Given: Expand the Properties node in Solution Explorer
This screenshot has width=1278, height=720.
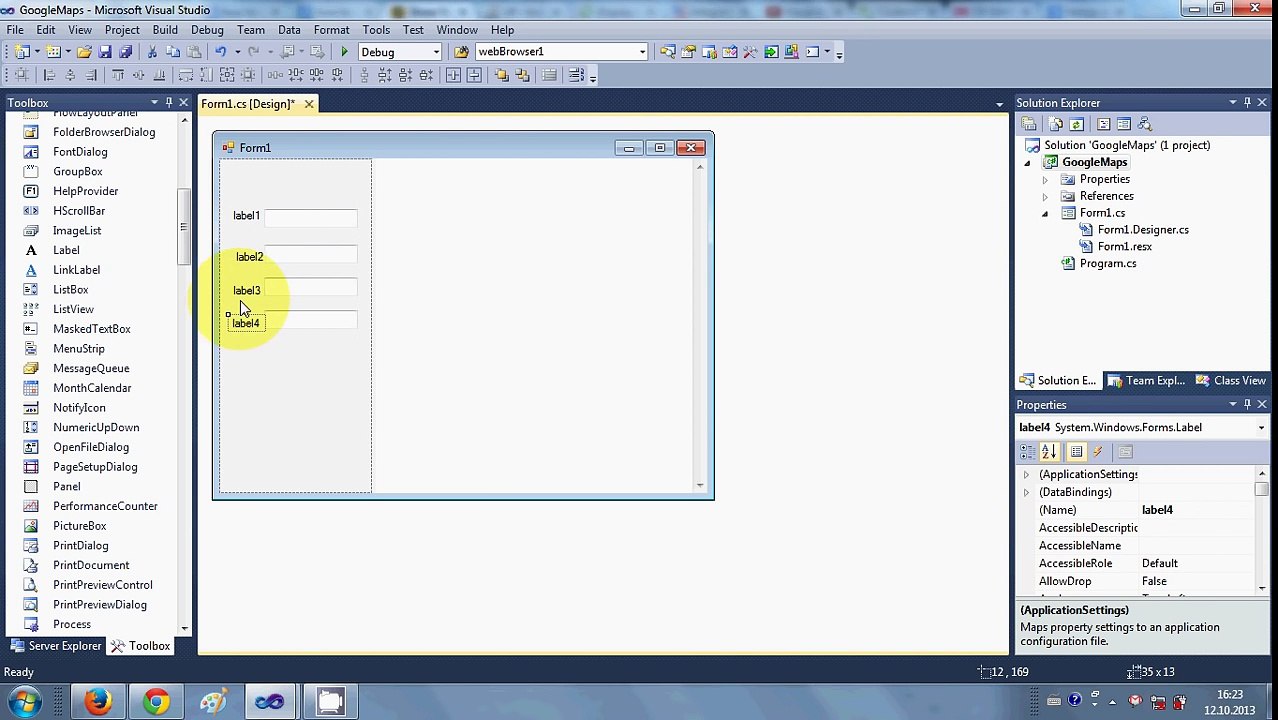Looking at the screenshot, I should [1045, 180].
